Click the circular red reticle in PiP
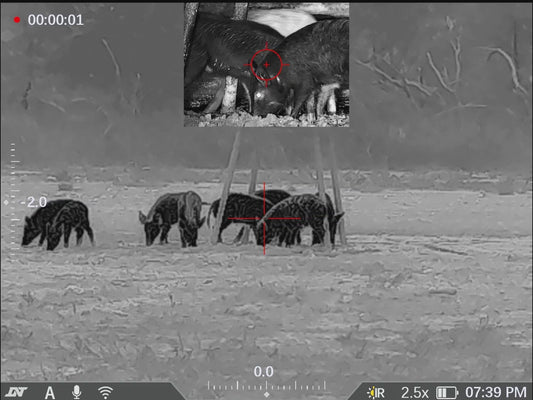Image resolution: width=533 pixels, height=400 pixels. [x=266, y=65]
